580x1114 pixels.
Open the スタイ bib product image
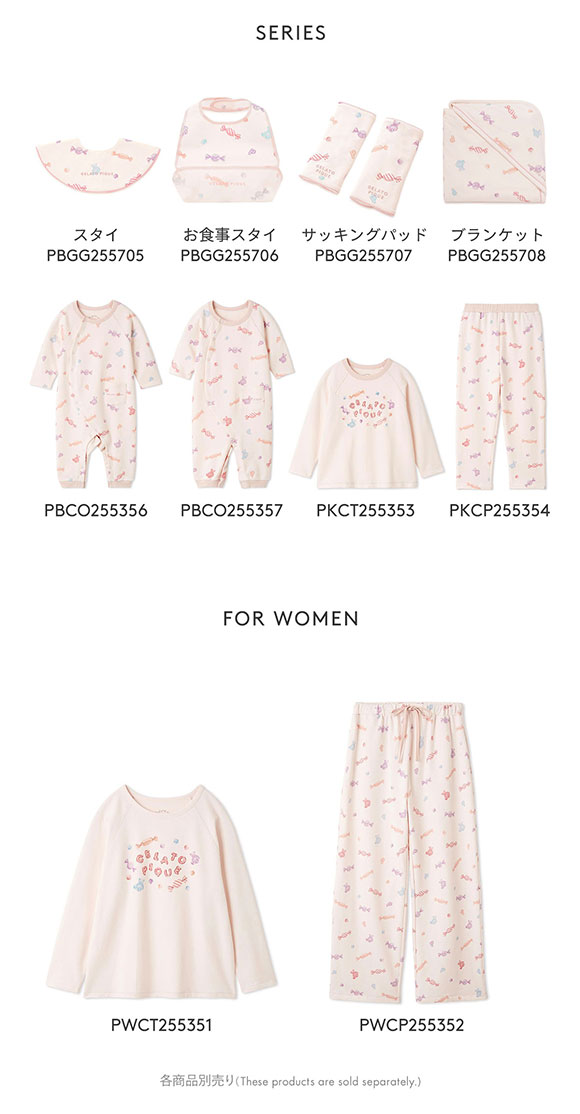click(97, 165)
